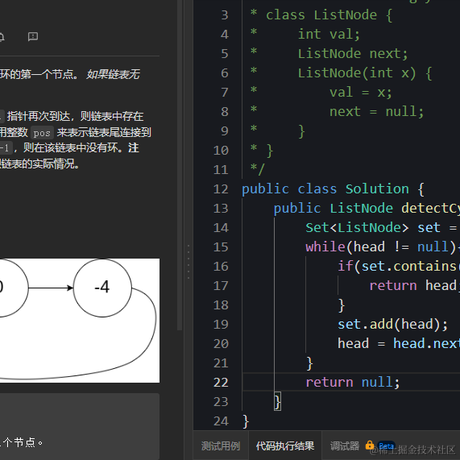Click the text '则在该链表中没有环。注'
460x460 pixels.
81,148
